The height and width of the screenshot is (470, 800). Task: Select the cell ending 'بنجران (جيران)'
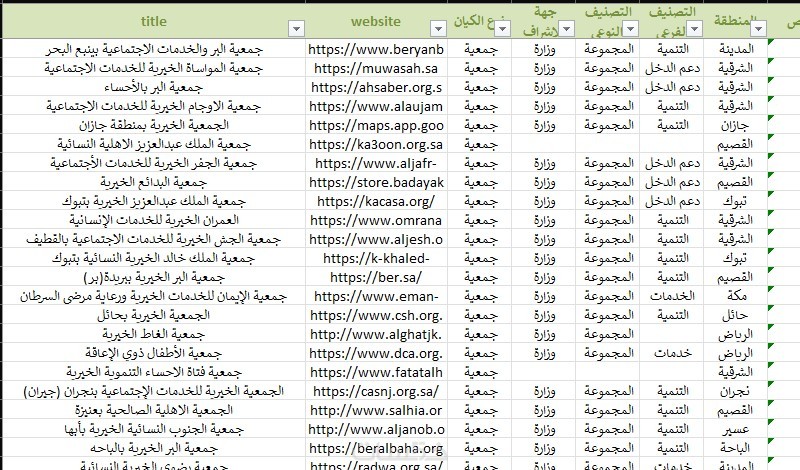[x=154, y=391]
